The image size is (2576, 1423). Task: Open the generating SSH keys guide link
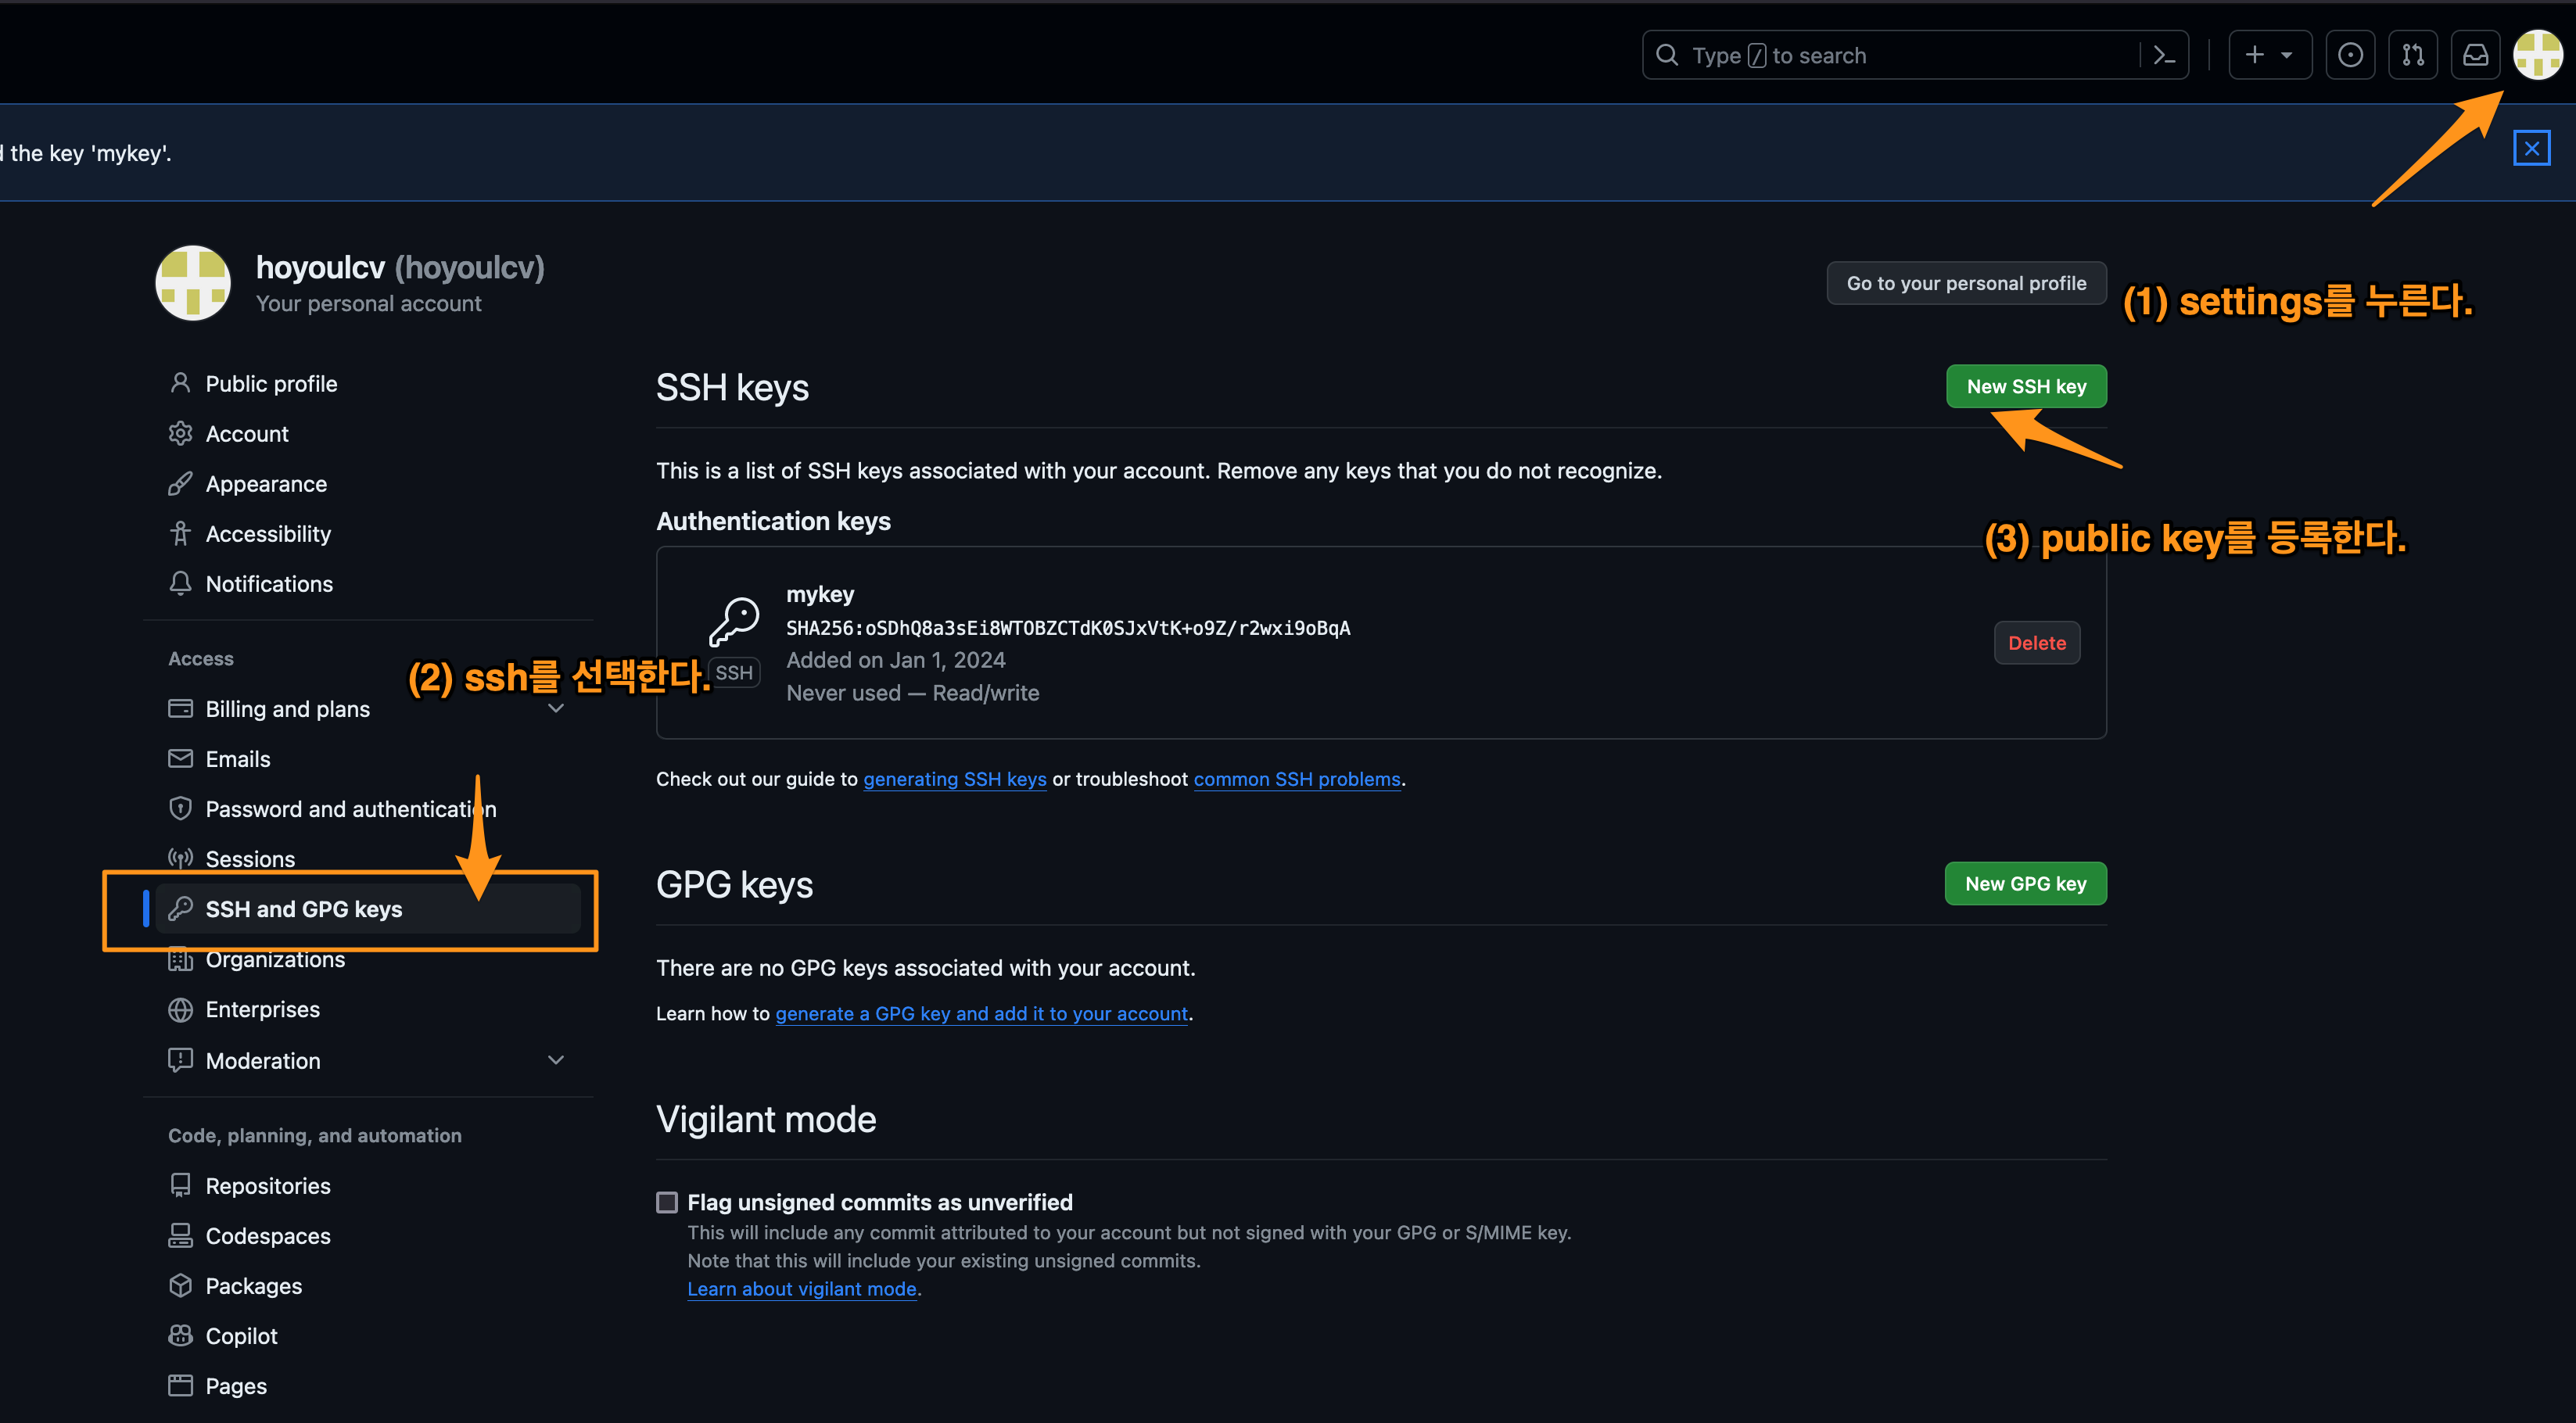(x=954, y=779)
